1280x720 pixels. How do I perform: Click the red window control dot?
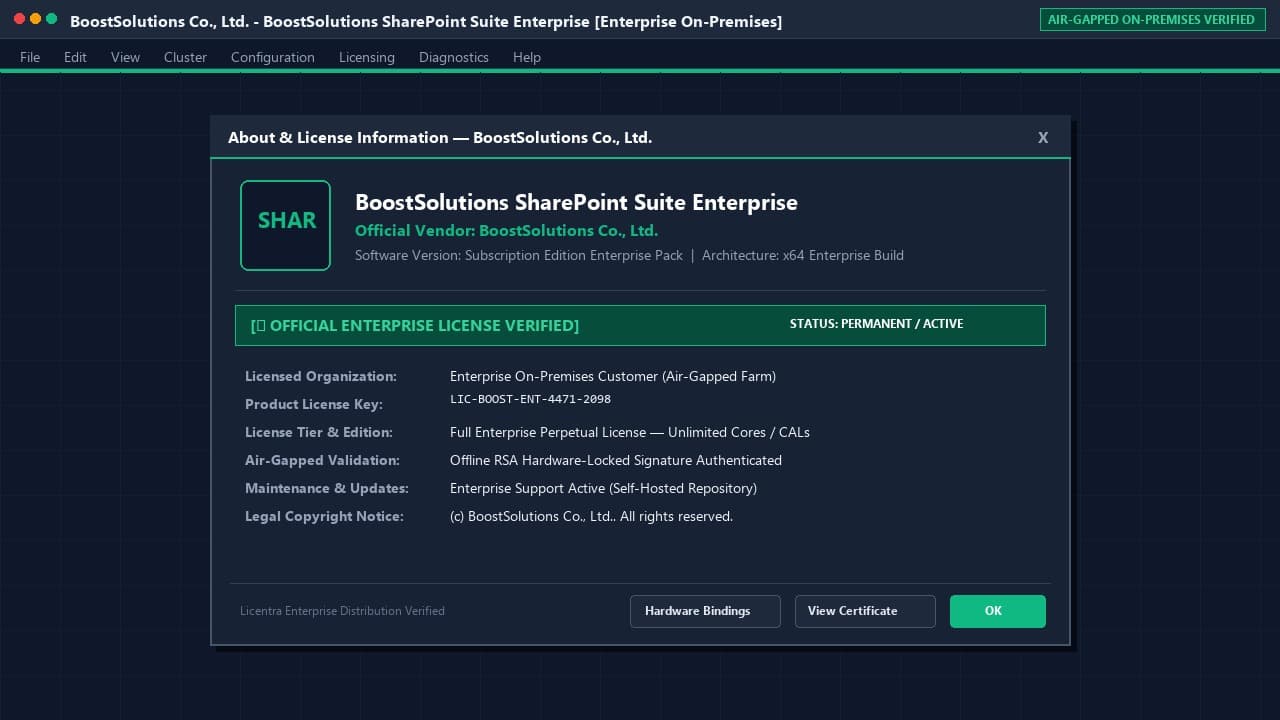tap(19, 19)
